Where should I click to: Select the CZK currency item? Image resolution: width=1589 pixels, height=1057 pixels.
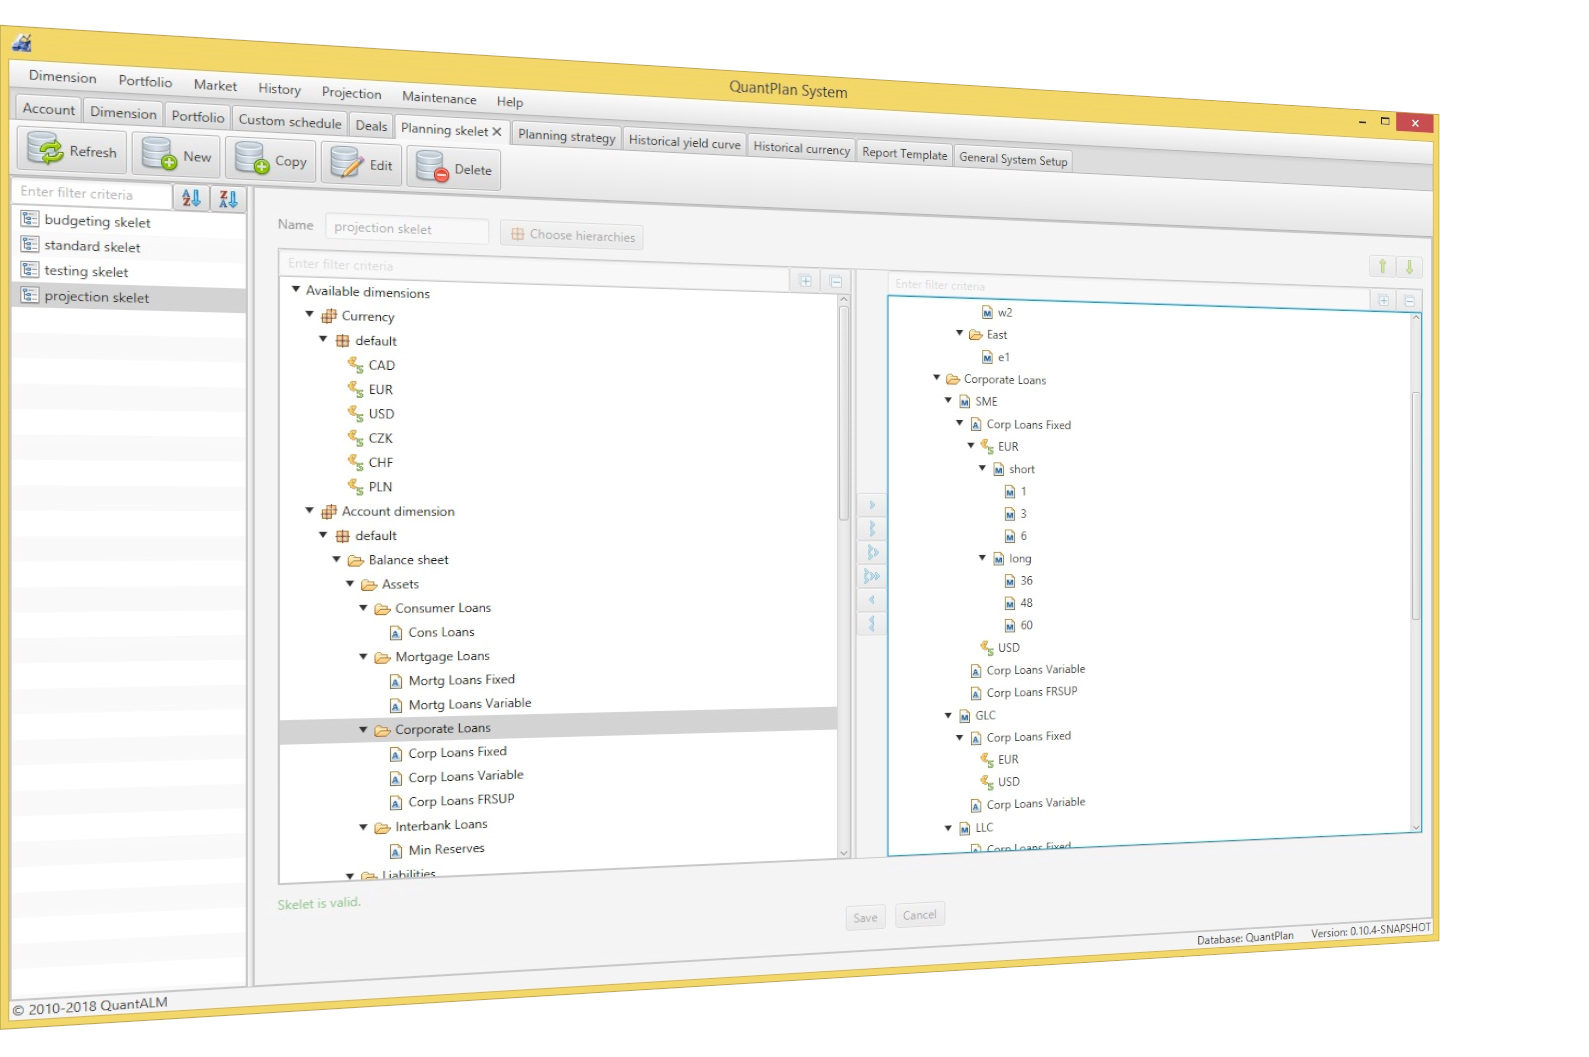click(380, 438)
